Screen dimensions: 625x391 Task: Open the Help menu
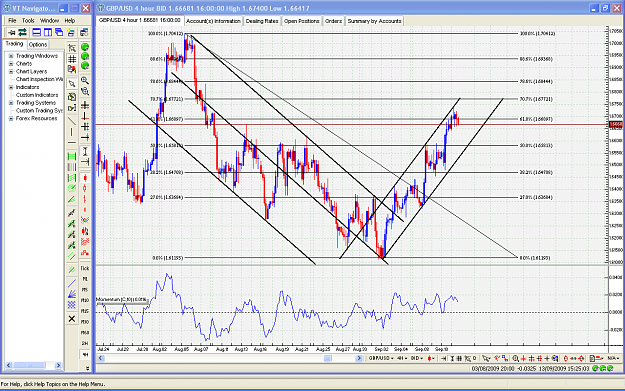pos(70,20)
